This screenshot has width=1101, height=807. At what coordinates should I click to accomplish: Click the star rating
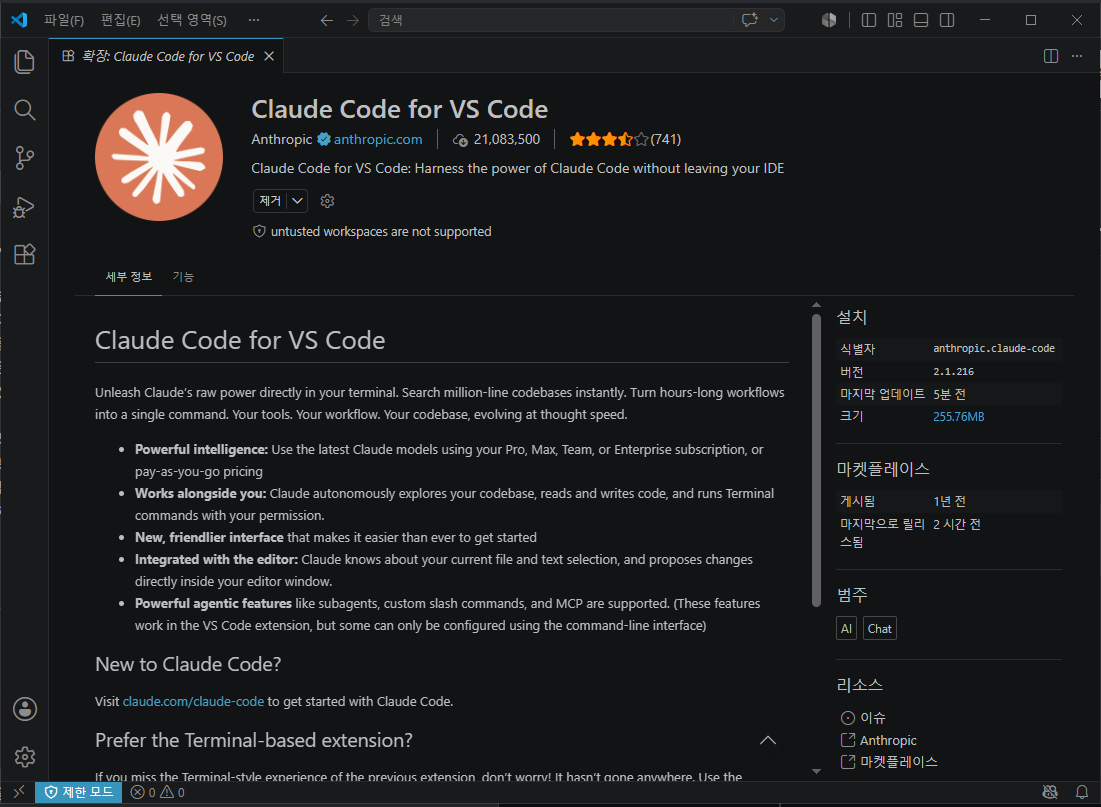point(608,139)
